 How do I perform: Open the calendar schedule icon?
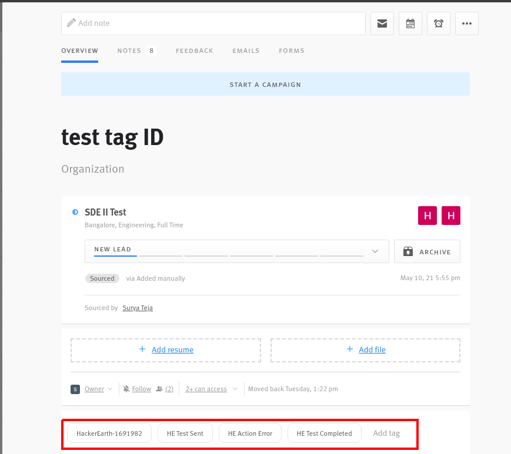pos(410,23)
